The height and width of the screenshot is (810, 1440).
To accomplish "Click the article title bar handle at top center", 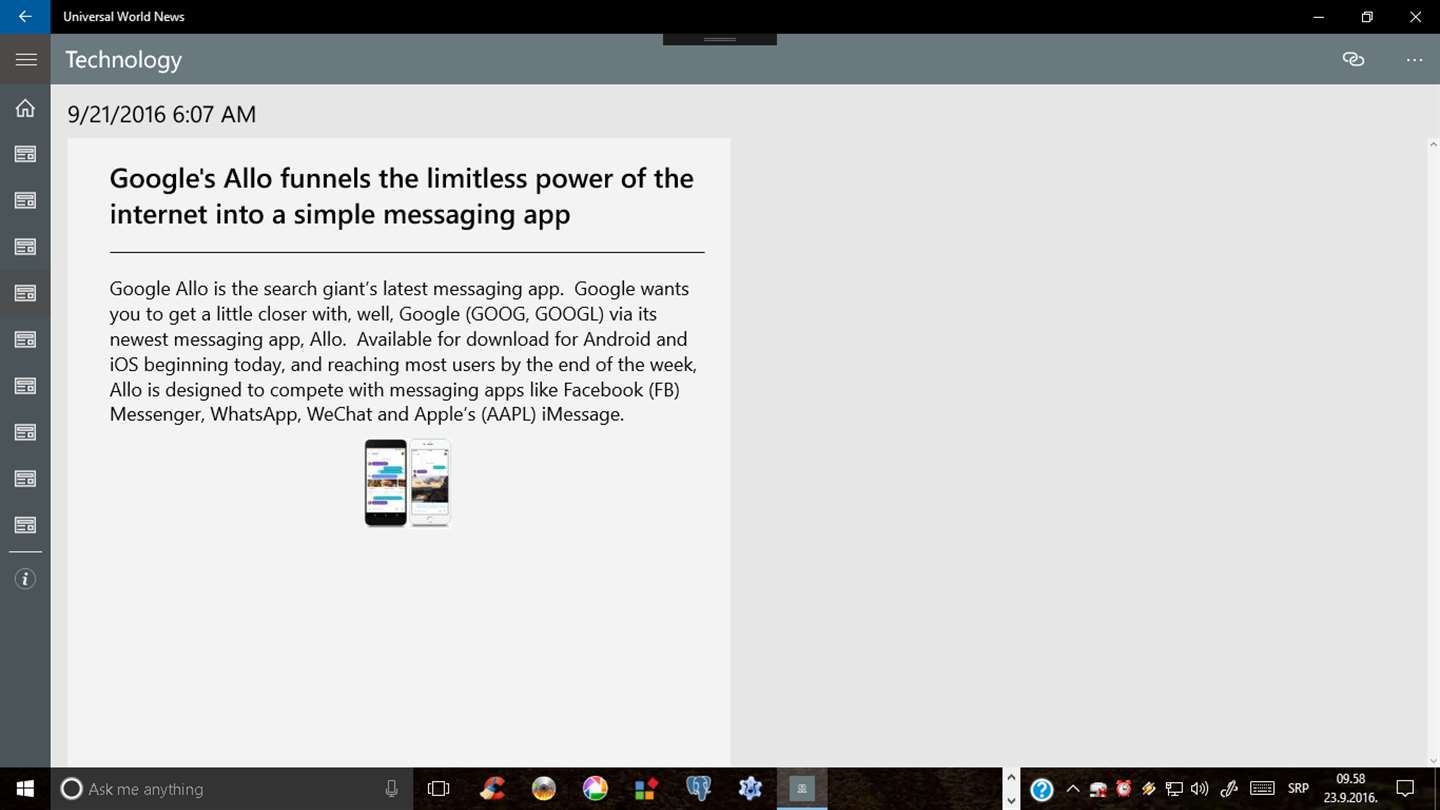I will click(720, 39).
